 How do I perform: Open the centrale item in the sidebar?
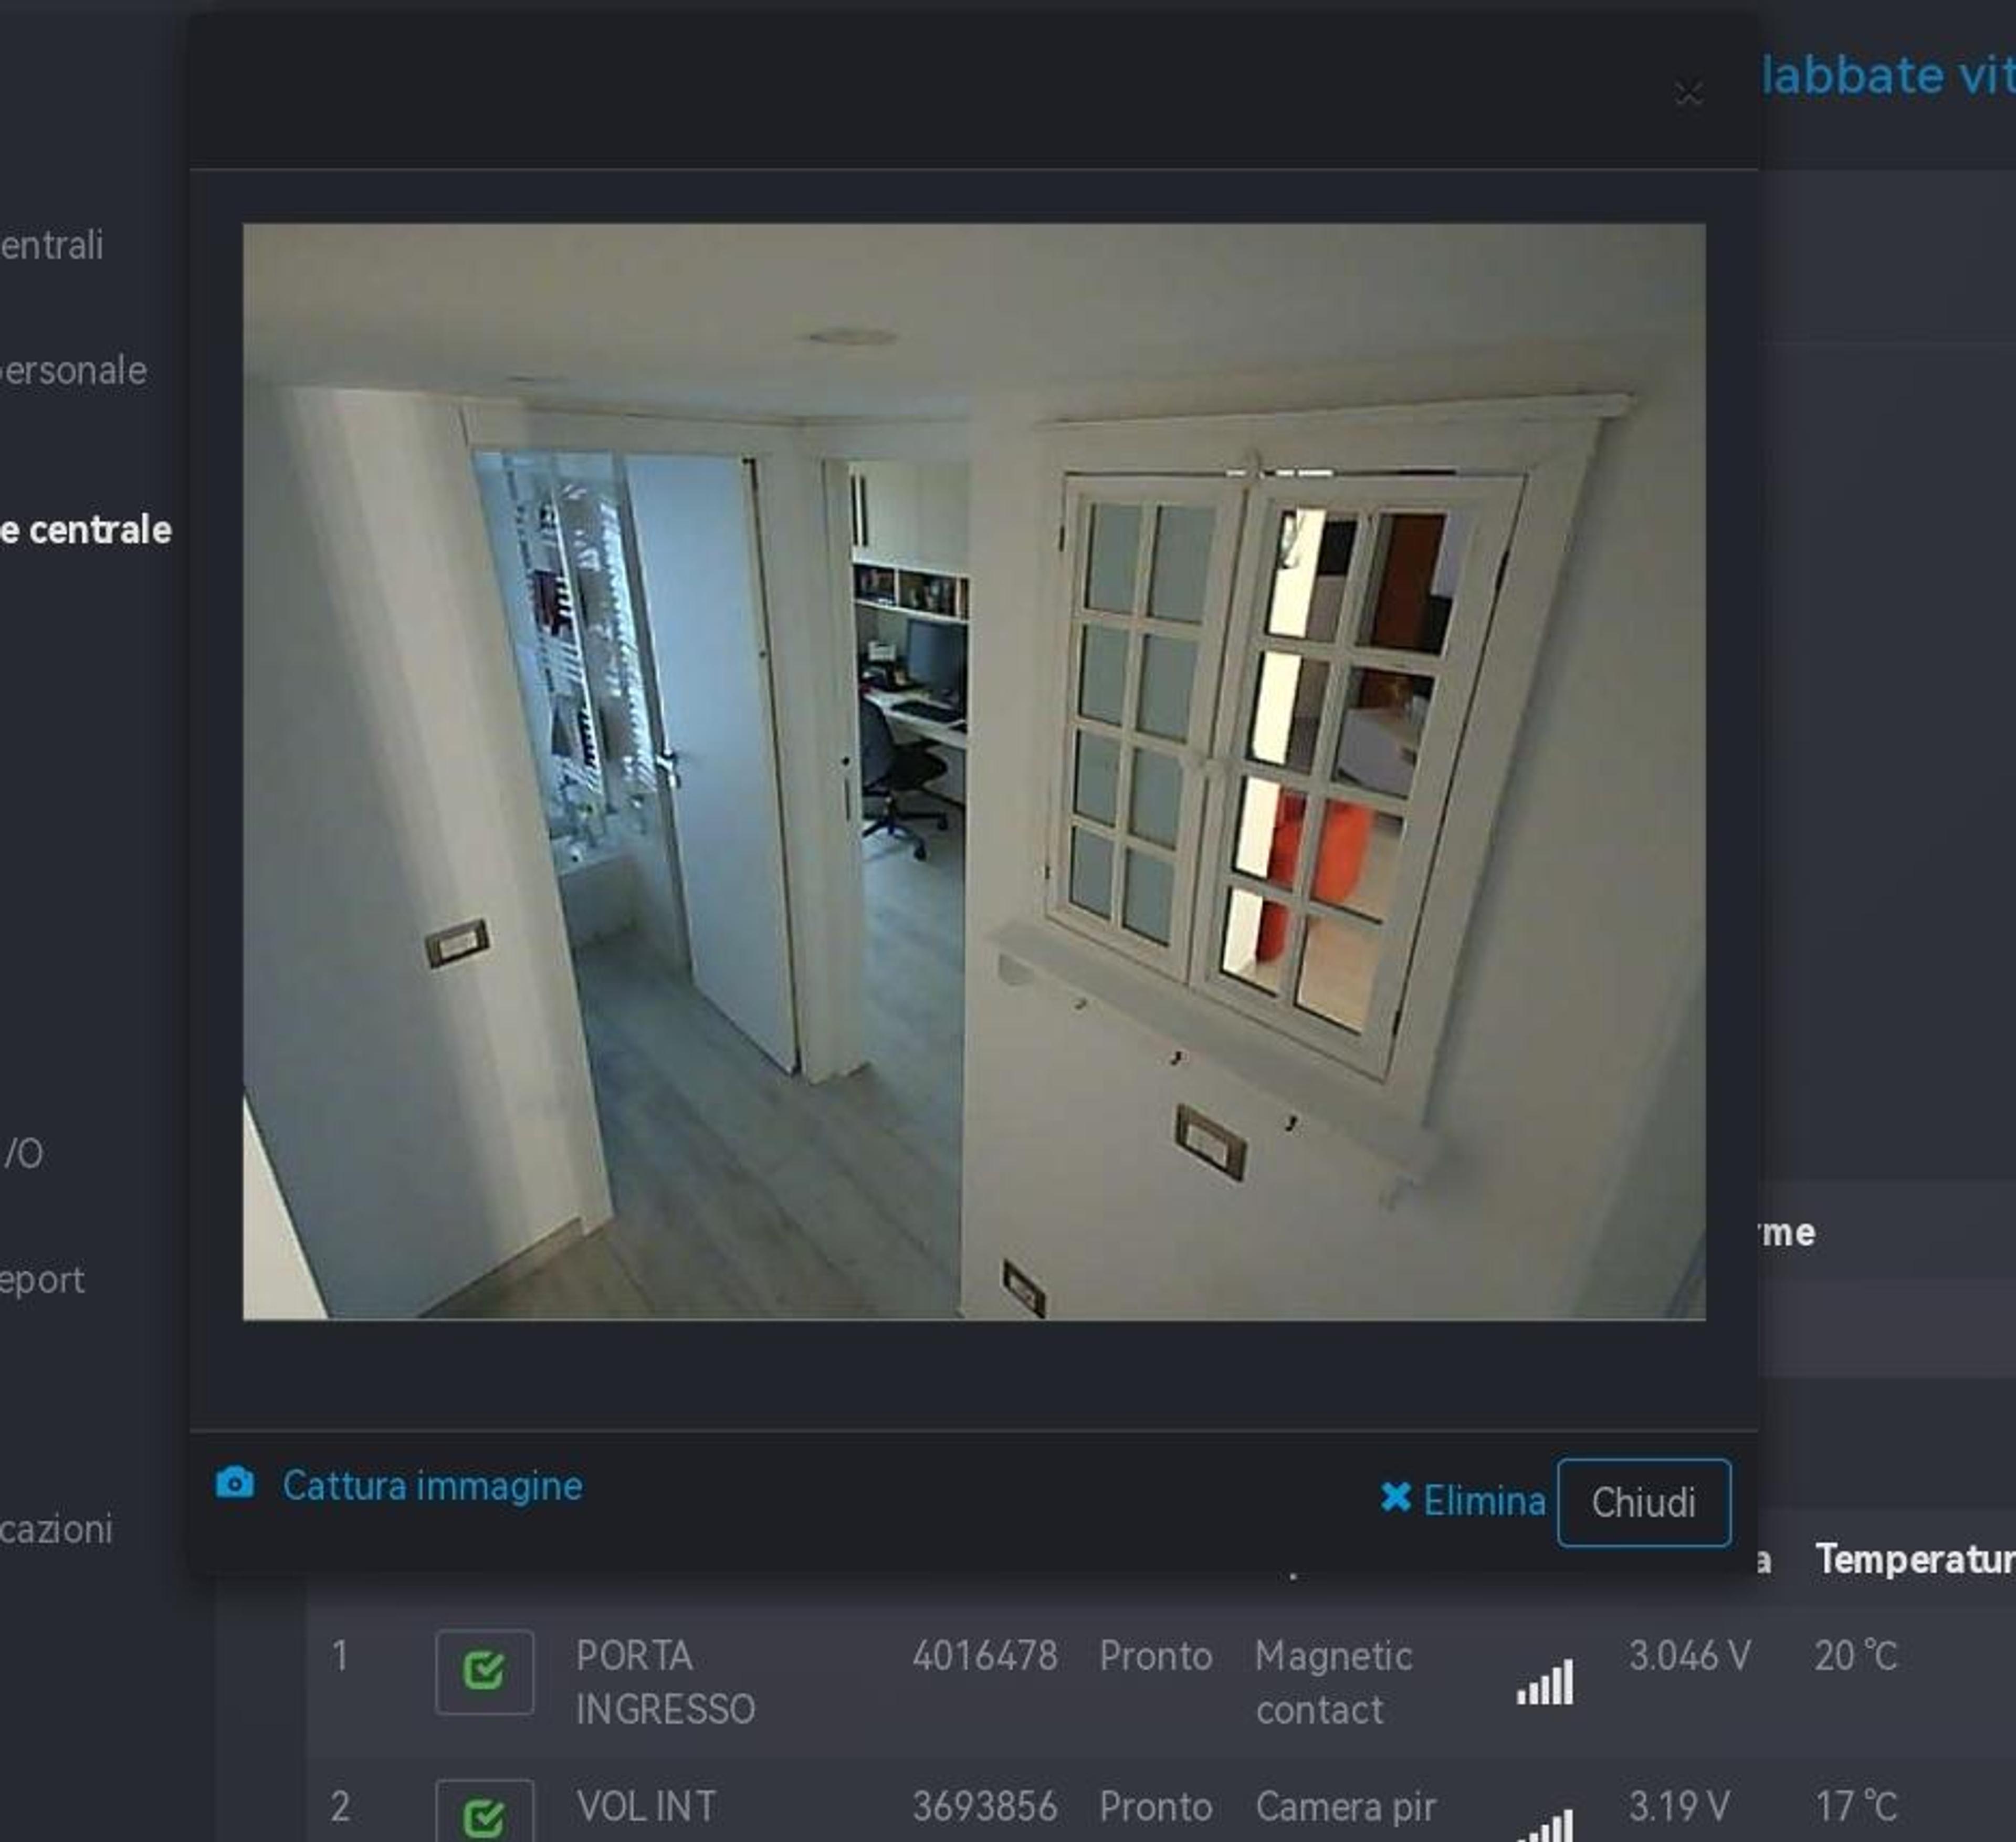coord(86,530)
